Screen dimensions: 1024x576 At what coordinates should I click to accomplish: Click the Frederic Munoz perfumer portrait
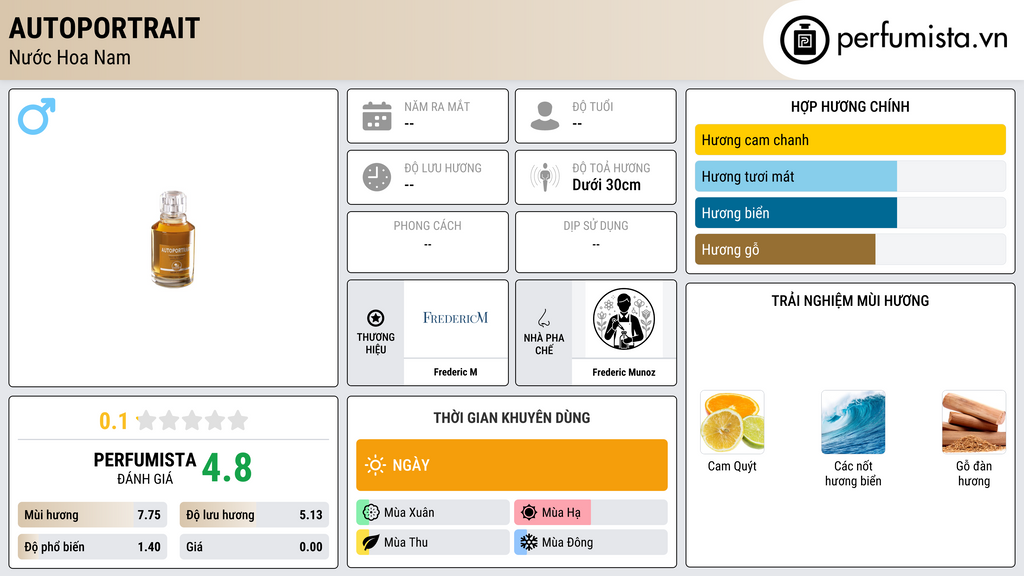coord(624,319)
